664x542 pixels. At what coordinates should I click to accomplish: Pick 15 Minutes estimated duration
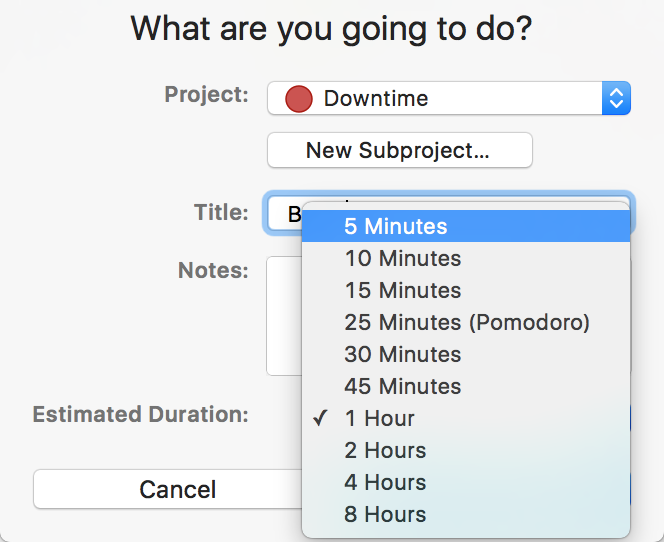click(466, 290)
